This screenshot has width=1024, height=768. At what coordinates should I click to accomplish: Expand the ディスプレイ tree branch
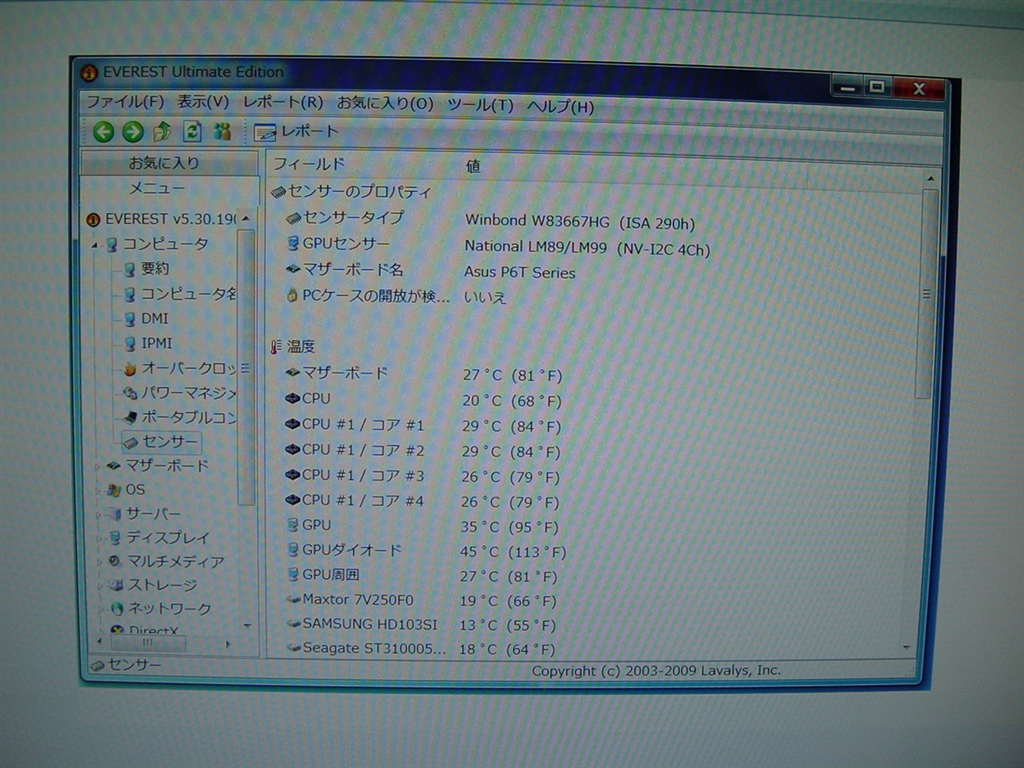[98, 539]
